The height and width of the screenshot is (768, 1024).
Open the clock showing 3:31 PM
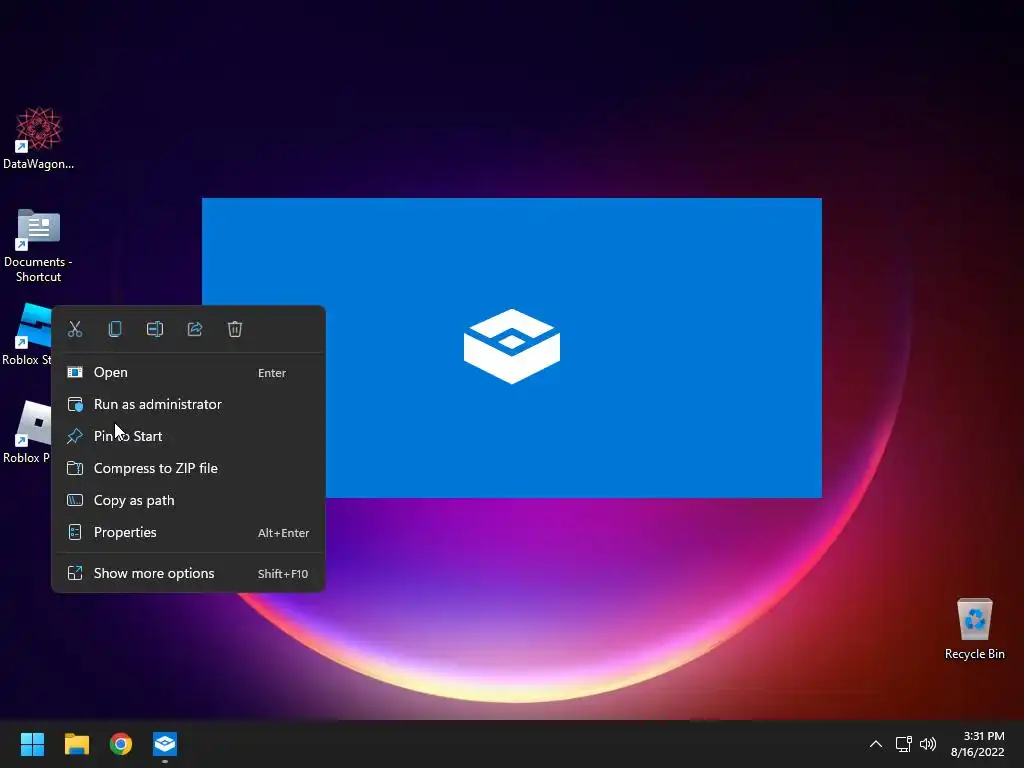pyautogui.click(x=978, y=744)
